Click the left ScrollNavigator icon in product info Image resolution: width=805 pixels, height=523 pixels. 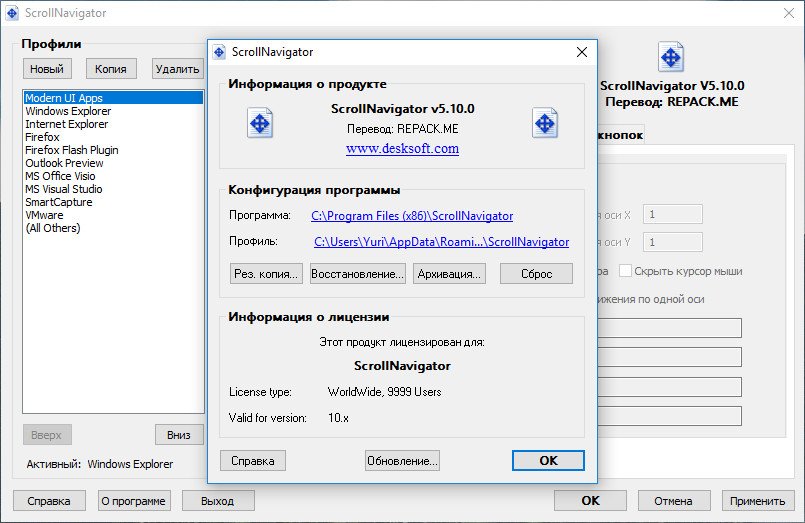[x=260, y=123]
